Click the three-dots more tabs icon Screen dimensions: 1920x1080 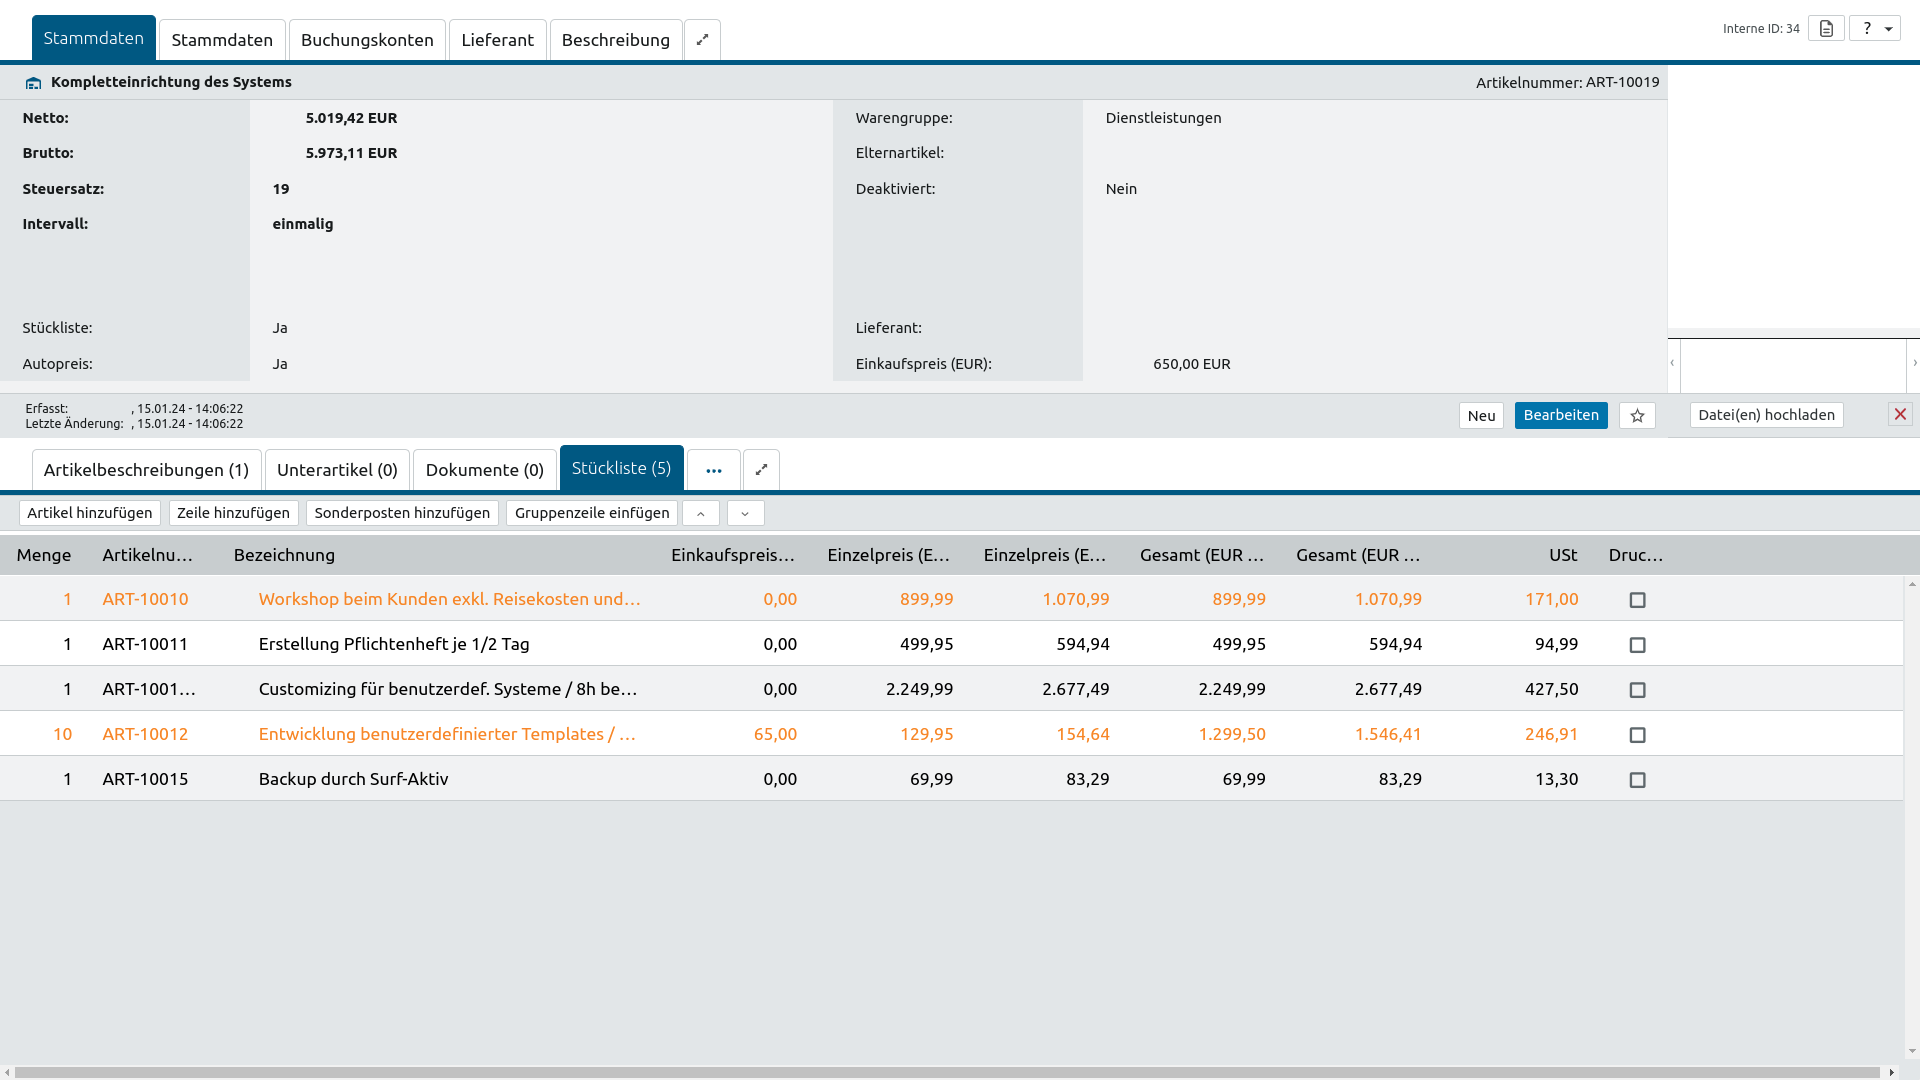pos(713,470)
